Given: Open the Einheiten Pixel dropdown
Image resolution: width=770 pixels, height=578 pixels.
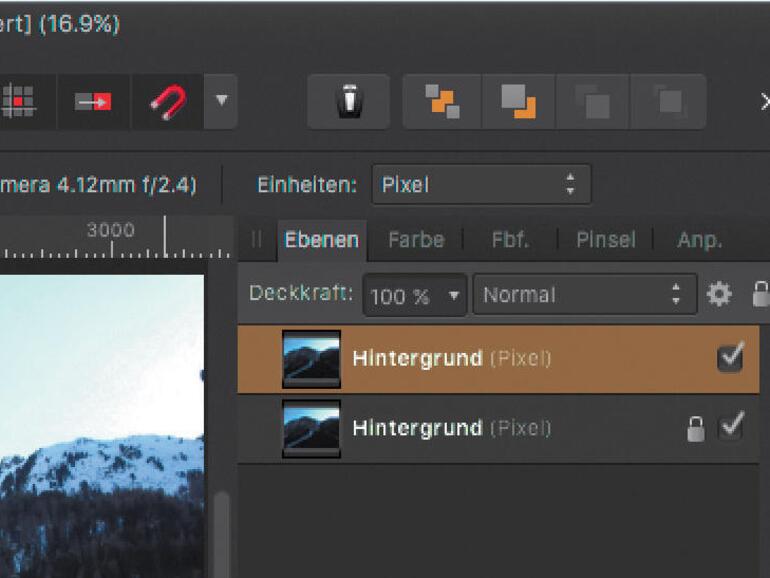Looking at the screenshot, I should coord(481,185).
